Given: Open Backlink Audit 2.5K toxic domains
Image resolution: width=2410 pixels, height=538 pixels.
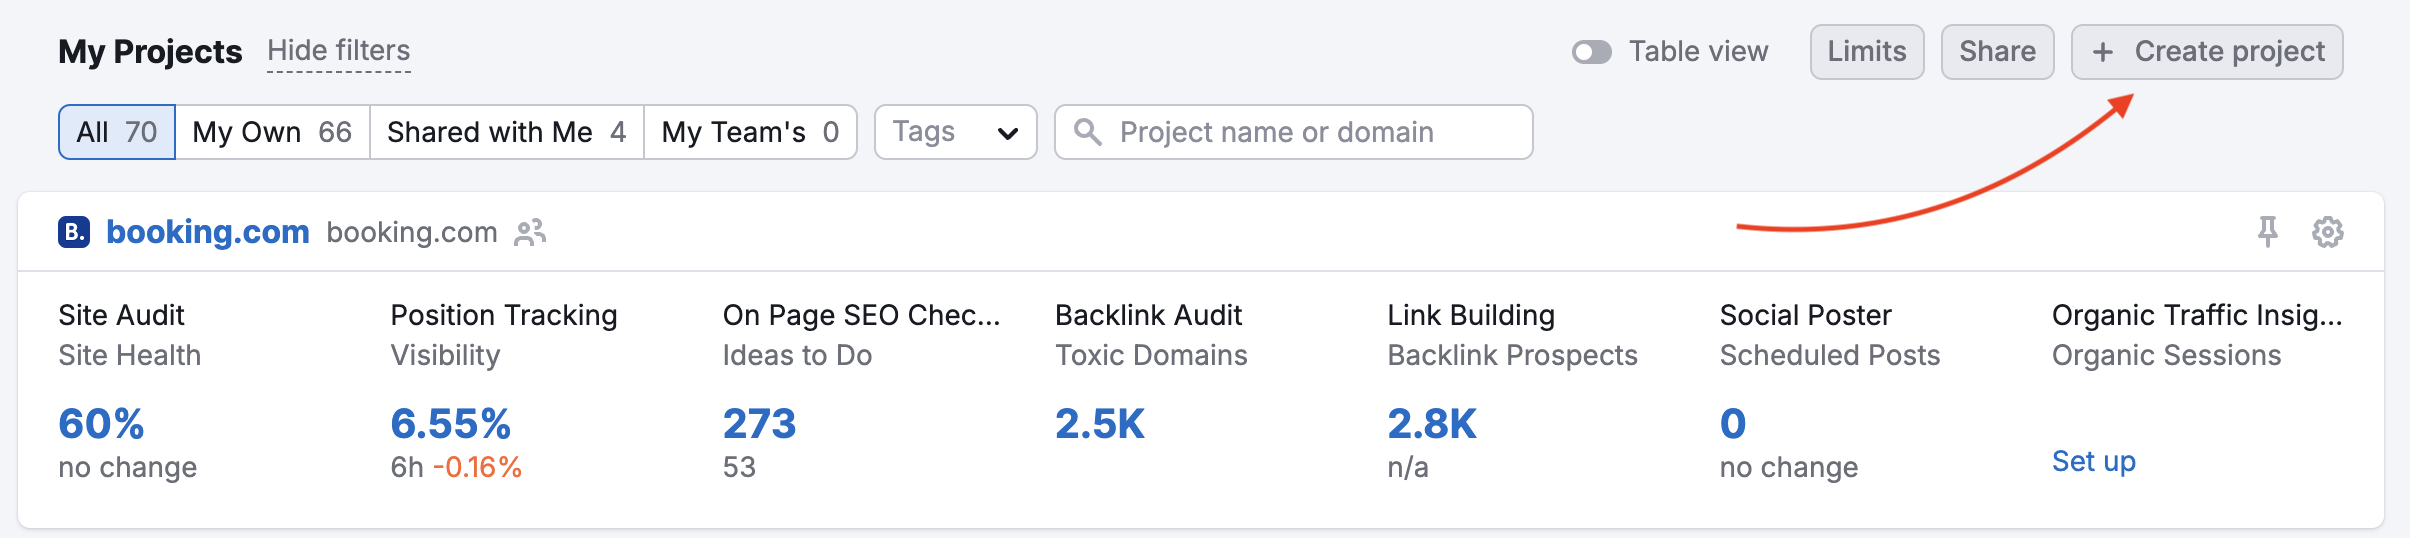Looking at the screenshot, I should pyautogui.click(x=1100, y=424).
